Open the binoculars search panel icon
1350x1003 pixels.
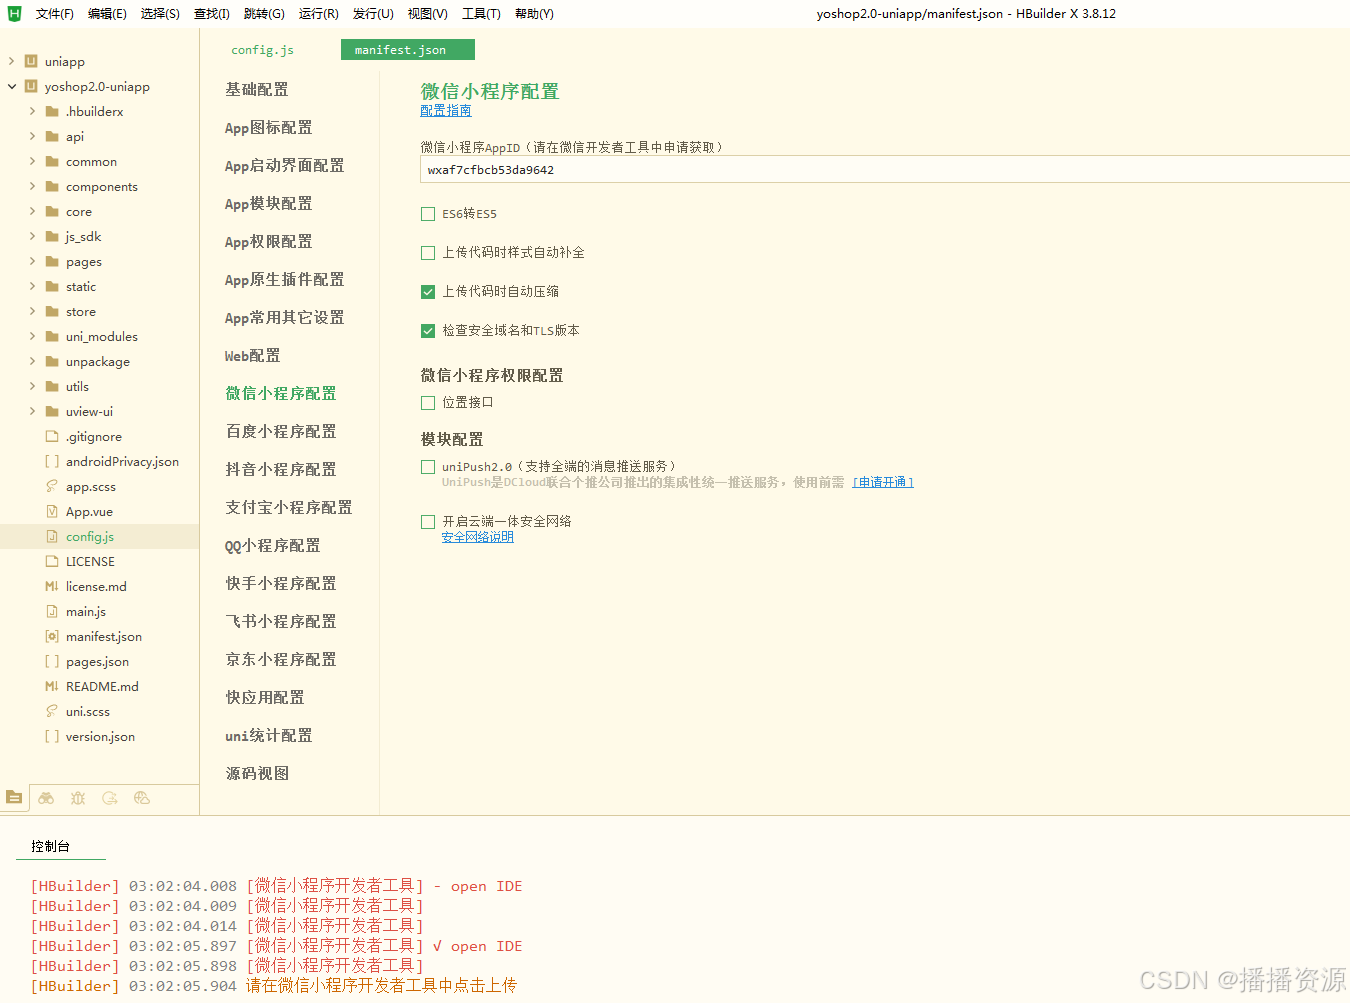coord(46,798)
